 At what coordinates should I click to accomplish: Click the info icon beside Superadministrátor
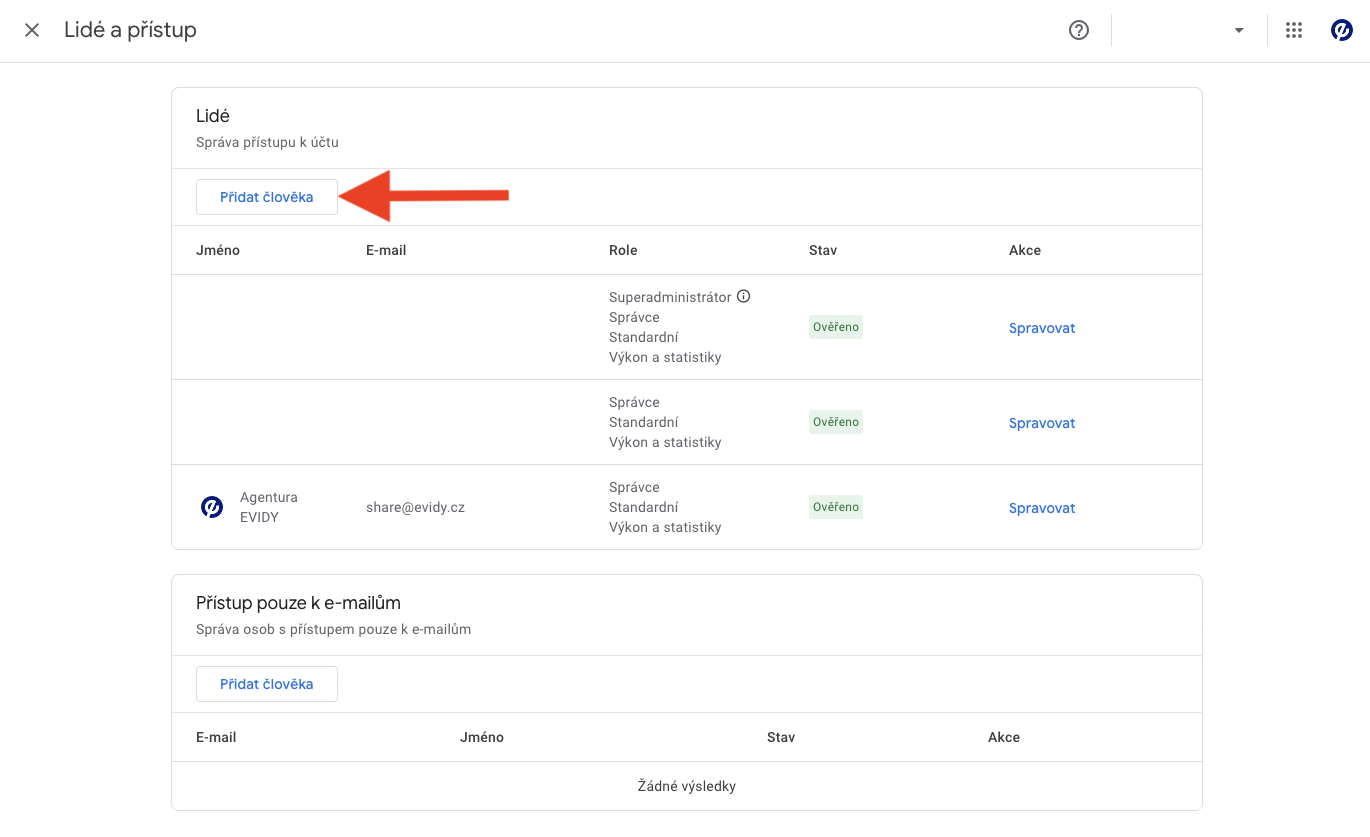[743, 297]
